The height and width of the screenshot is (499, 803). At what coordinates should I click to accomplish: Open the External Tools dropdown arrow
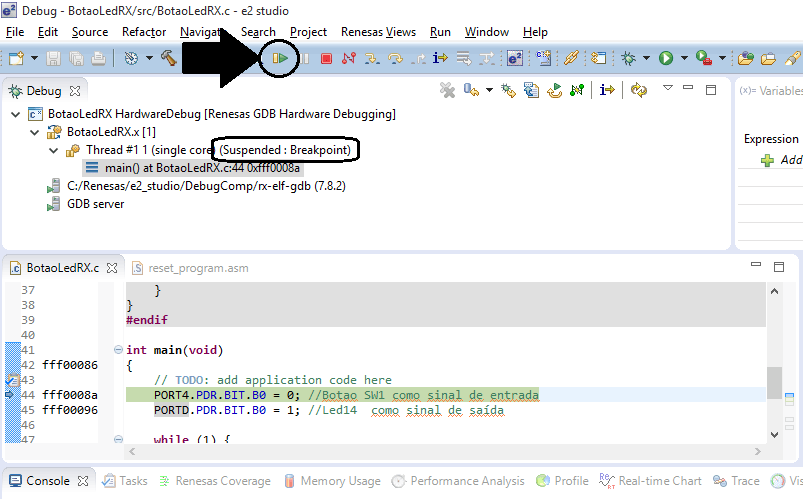722,58
